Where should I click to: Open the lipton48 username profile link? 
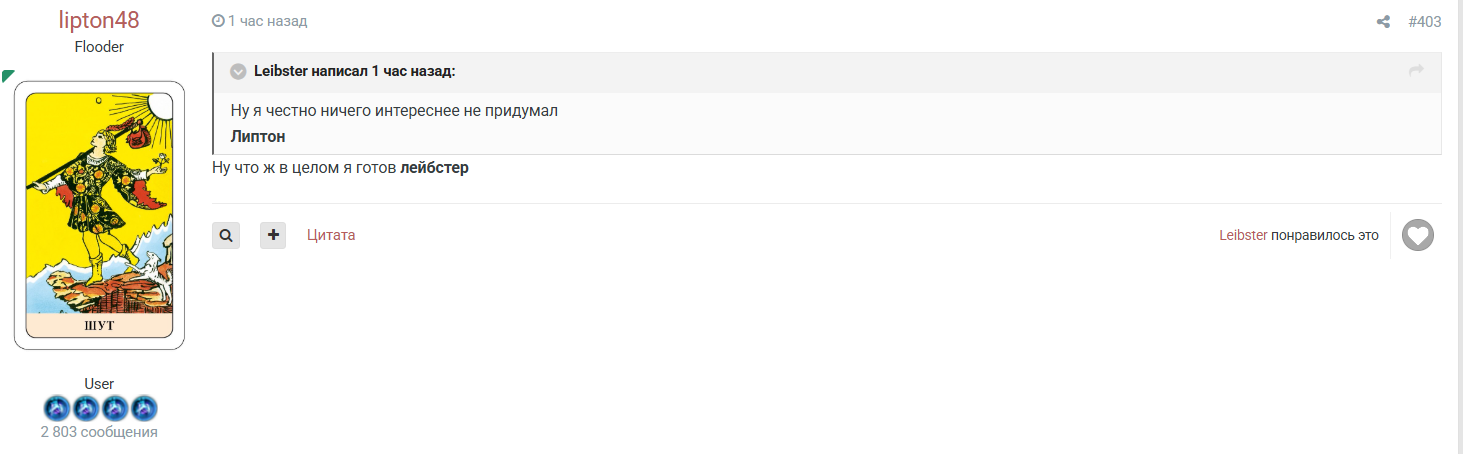pos(99,20)
